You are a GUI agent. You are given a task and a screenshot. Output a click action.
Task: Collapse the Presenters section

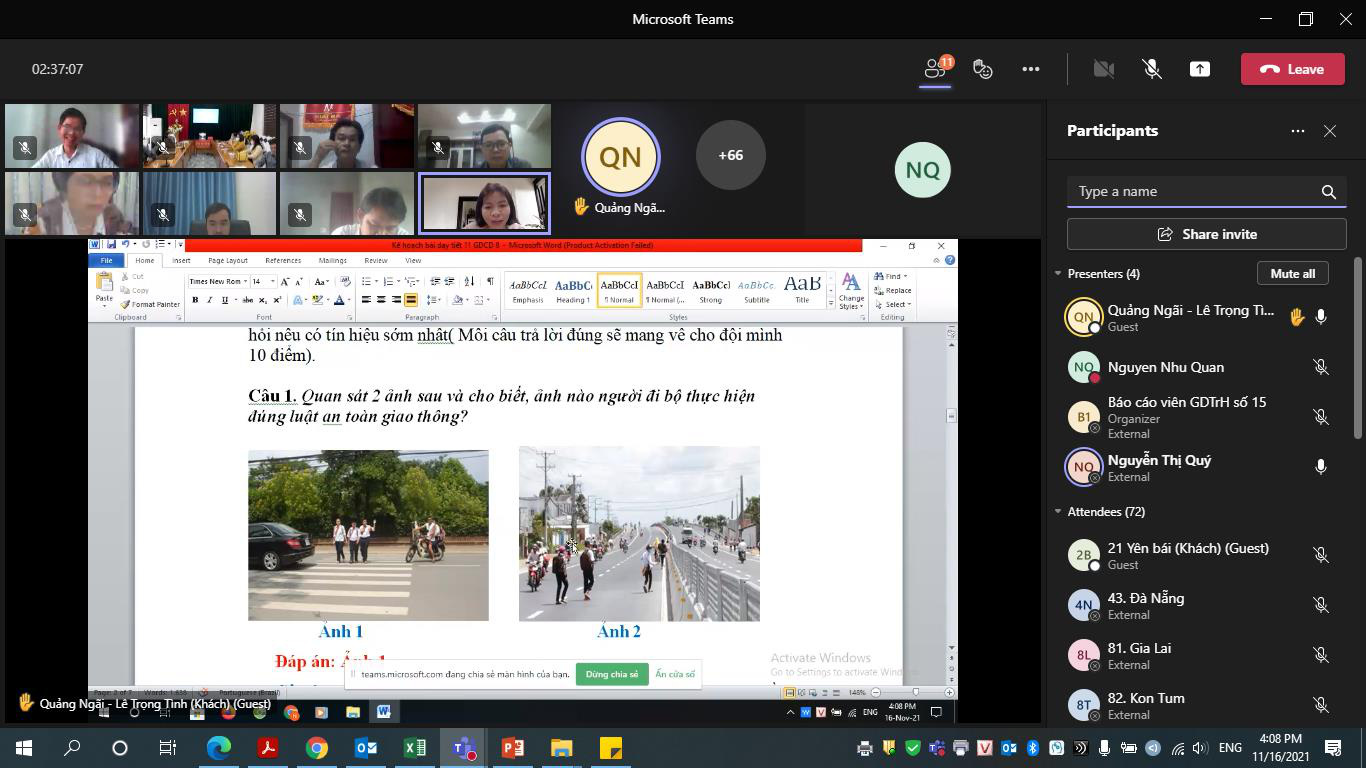(1058, 274)
